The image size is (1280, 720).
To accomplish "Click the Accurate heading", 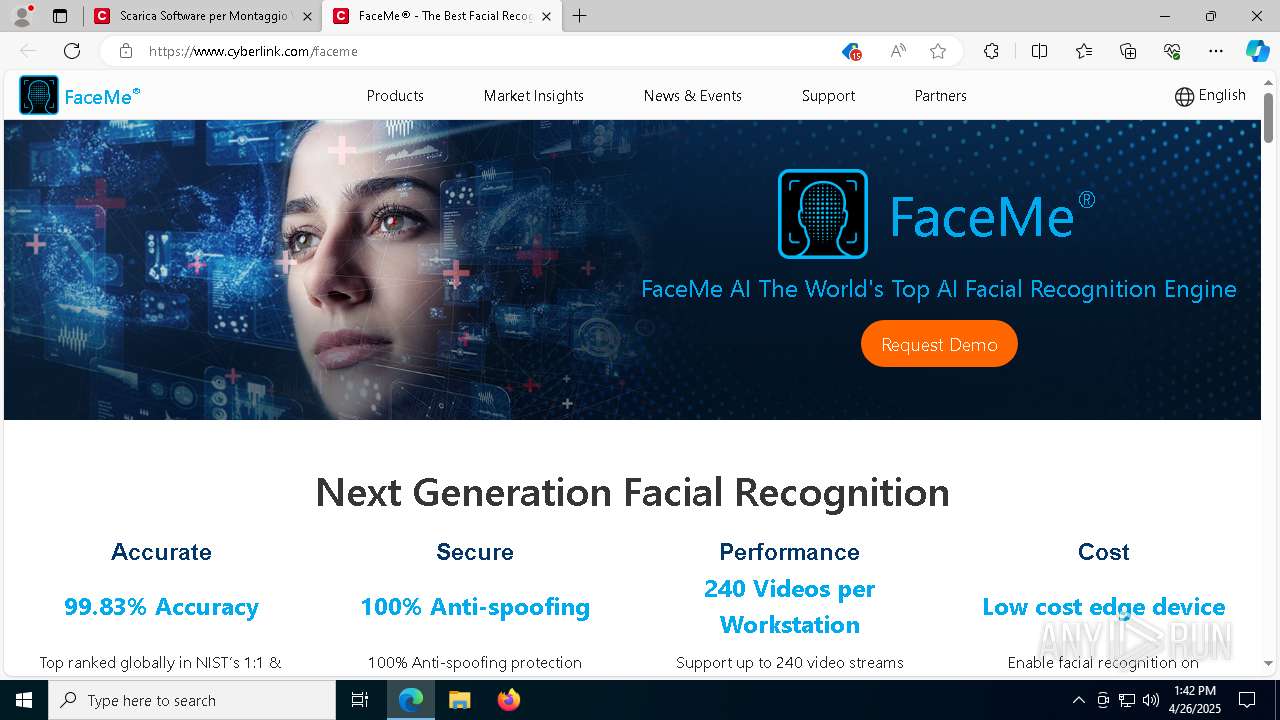I will 161,552.
